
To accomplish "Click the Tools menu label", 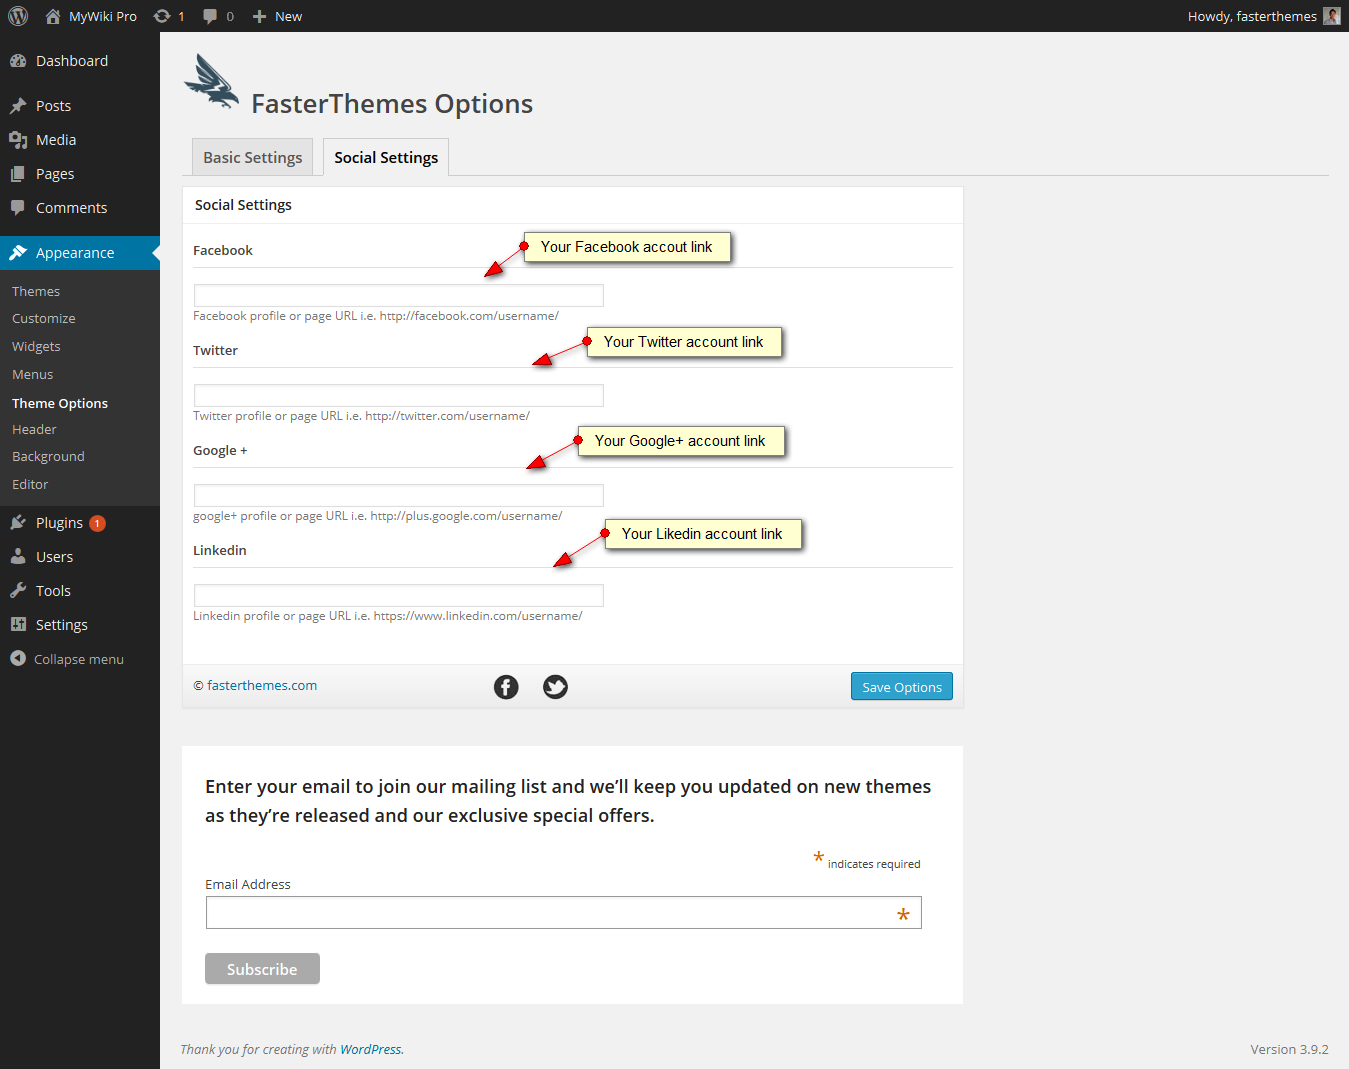I will [x=53, y=591].
